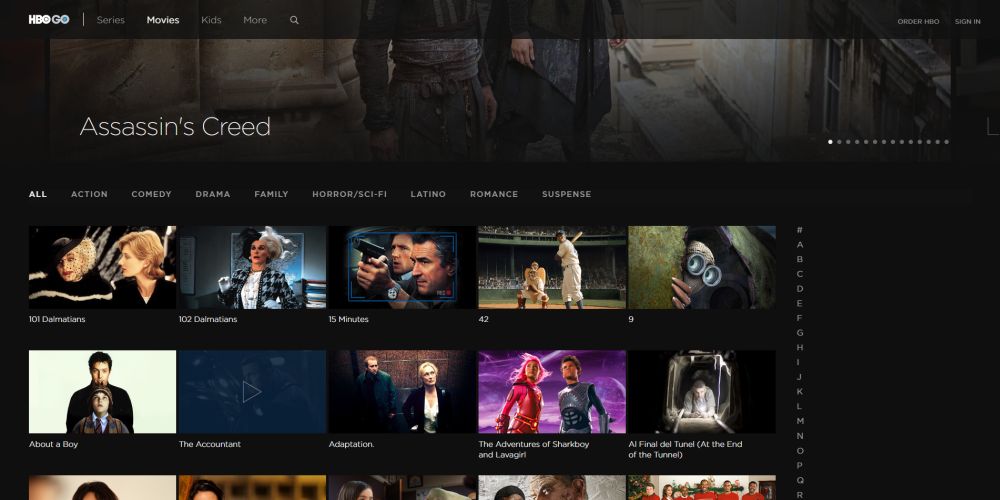The image size is (1000, 500).
Task: Click the HBO GO logo
Action: (49, 20)
